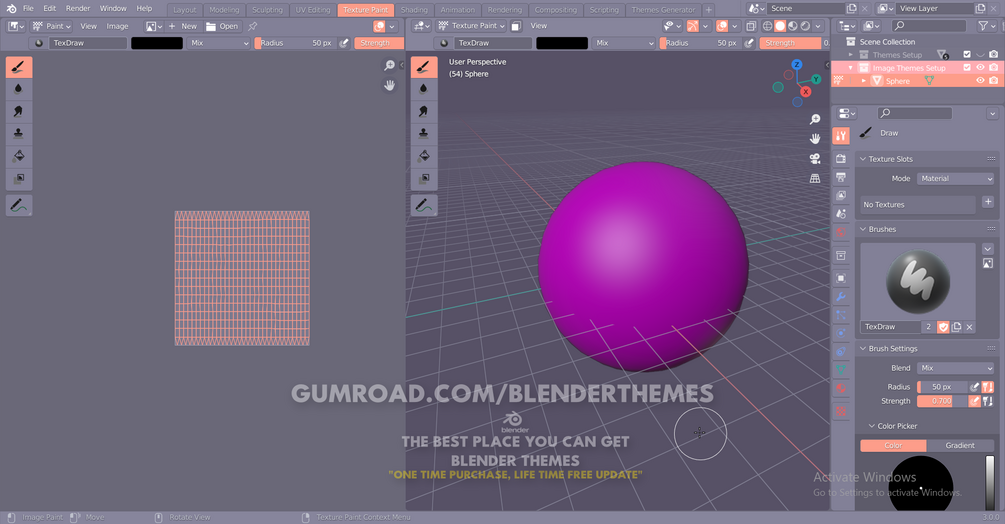Select the Fill bucket tool in the 3D viewport toolbar
1005x524 pixels.
[x=424, y=156]
